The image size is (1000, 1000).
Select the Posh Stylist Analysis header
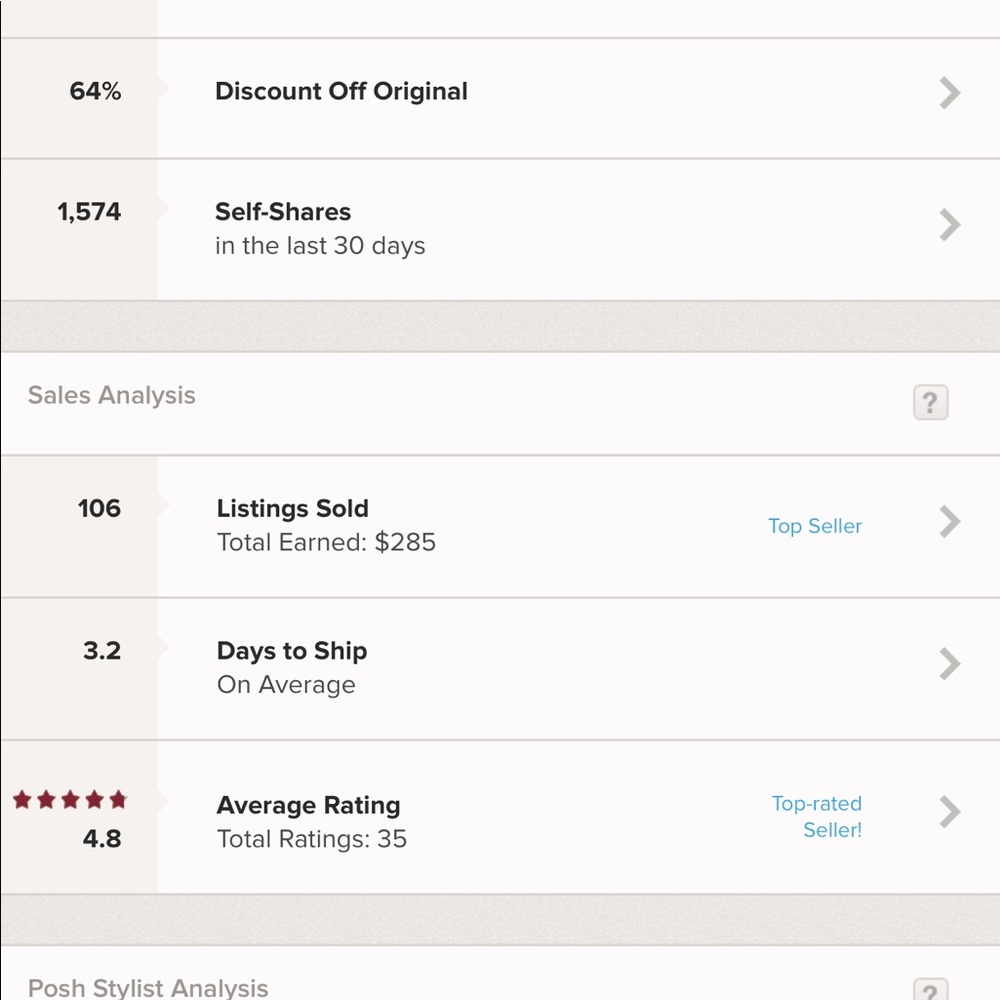[148, 988]
